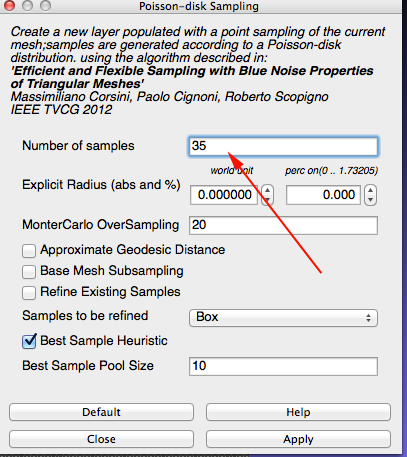Increase the percentage radius with up stepper arrow
This screenshot has height=457, width=407.
point(370,190)
